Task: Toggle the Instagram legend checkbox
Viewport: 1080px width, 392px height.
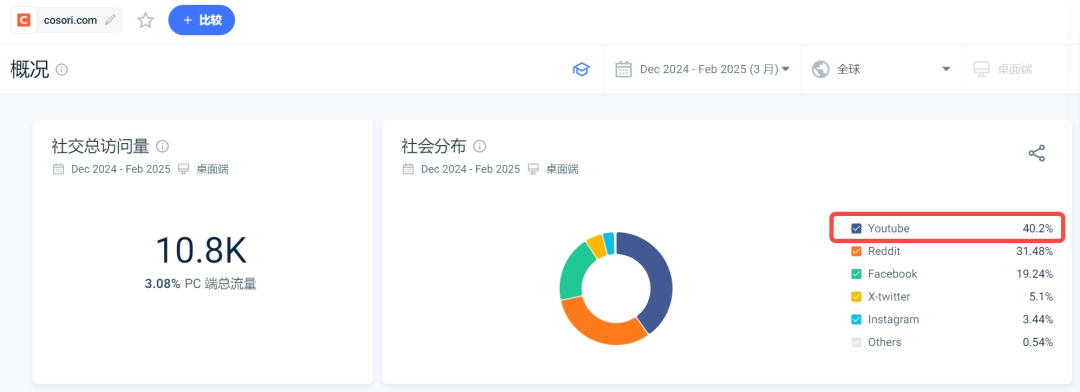Action: (x=856, y=320)
